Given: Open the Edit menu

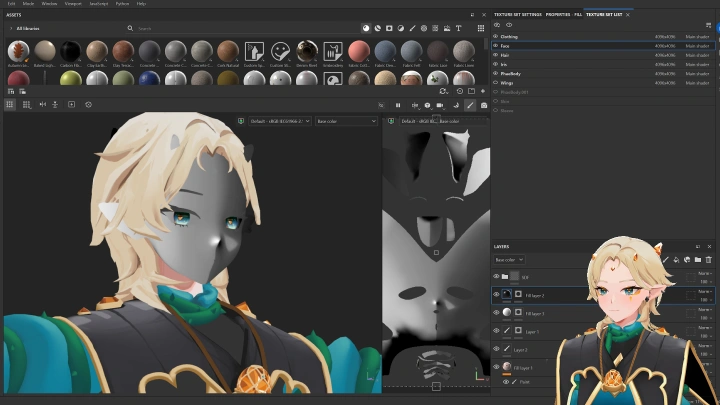Looking at the screenshot, I should 11,3.
